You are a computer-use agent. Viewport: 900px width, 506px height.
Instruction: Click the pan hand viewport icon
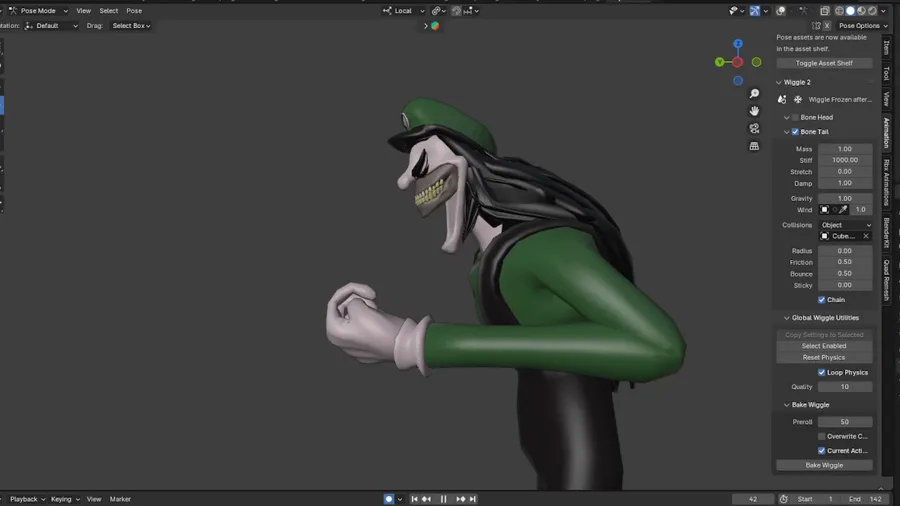point(754,111)
